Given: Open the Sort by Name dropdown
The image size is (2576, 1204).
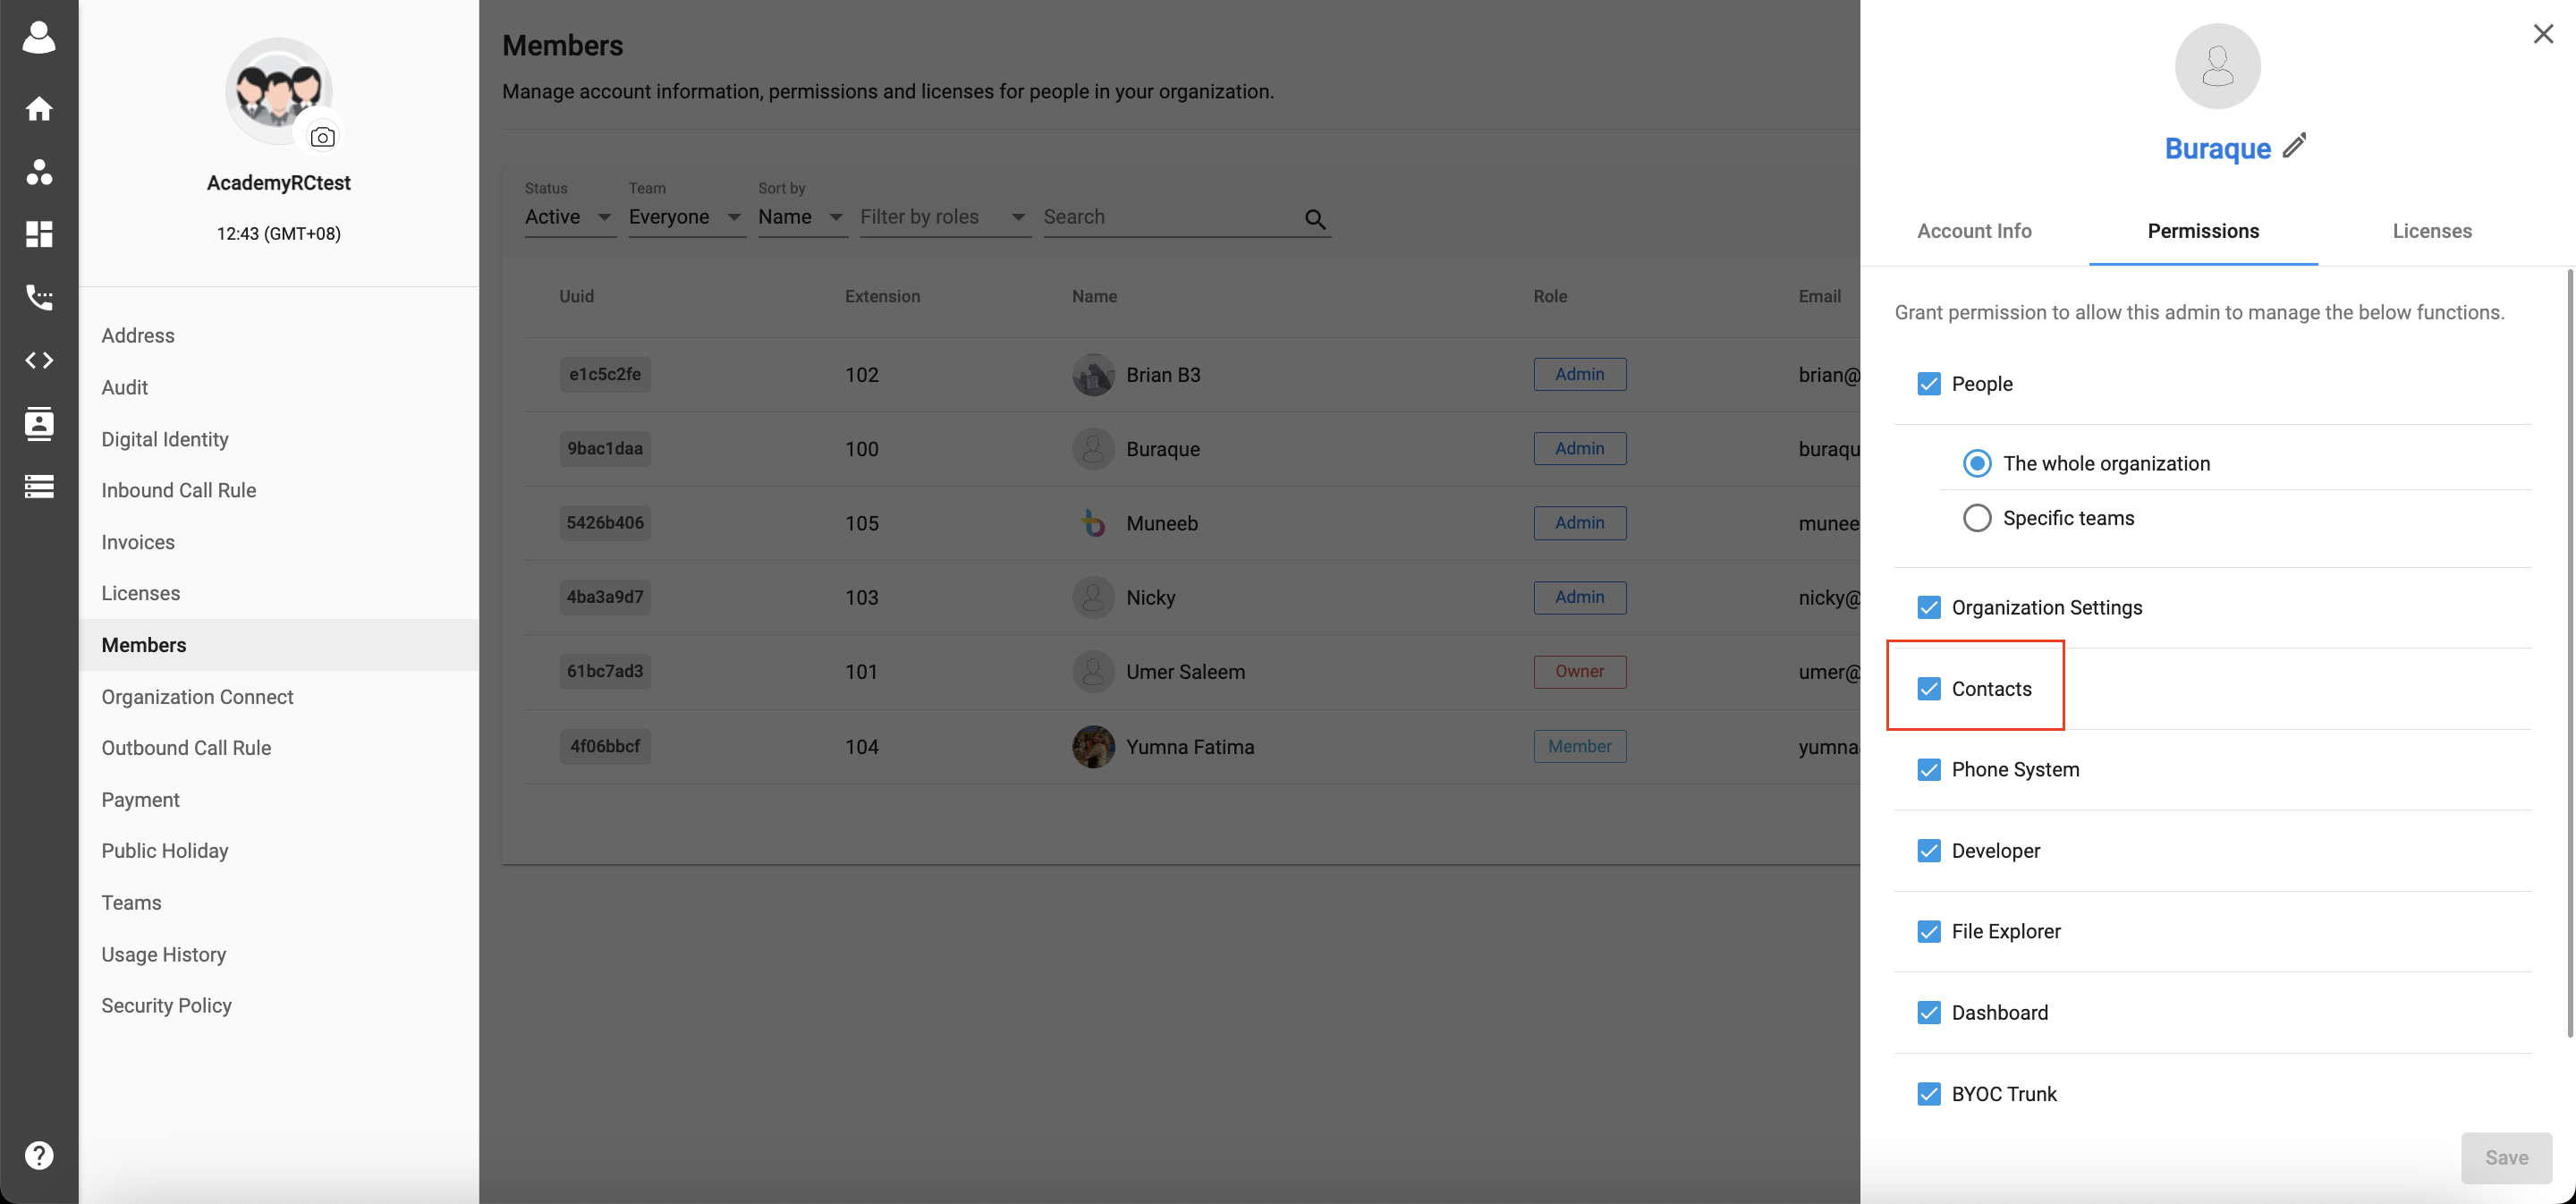Looking at the screenshot, I should pos(802,217).
